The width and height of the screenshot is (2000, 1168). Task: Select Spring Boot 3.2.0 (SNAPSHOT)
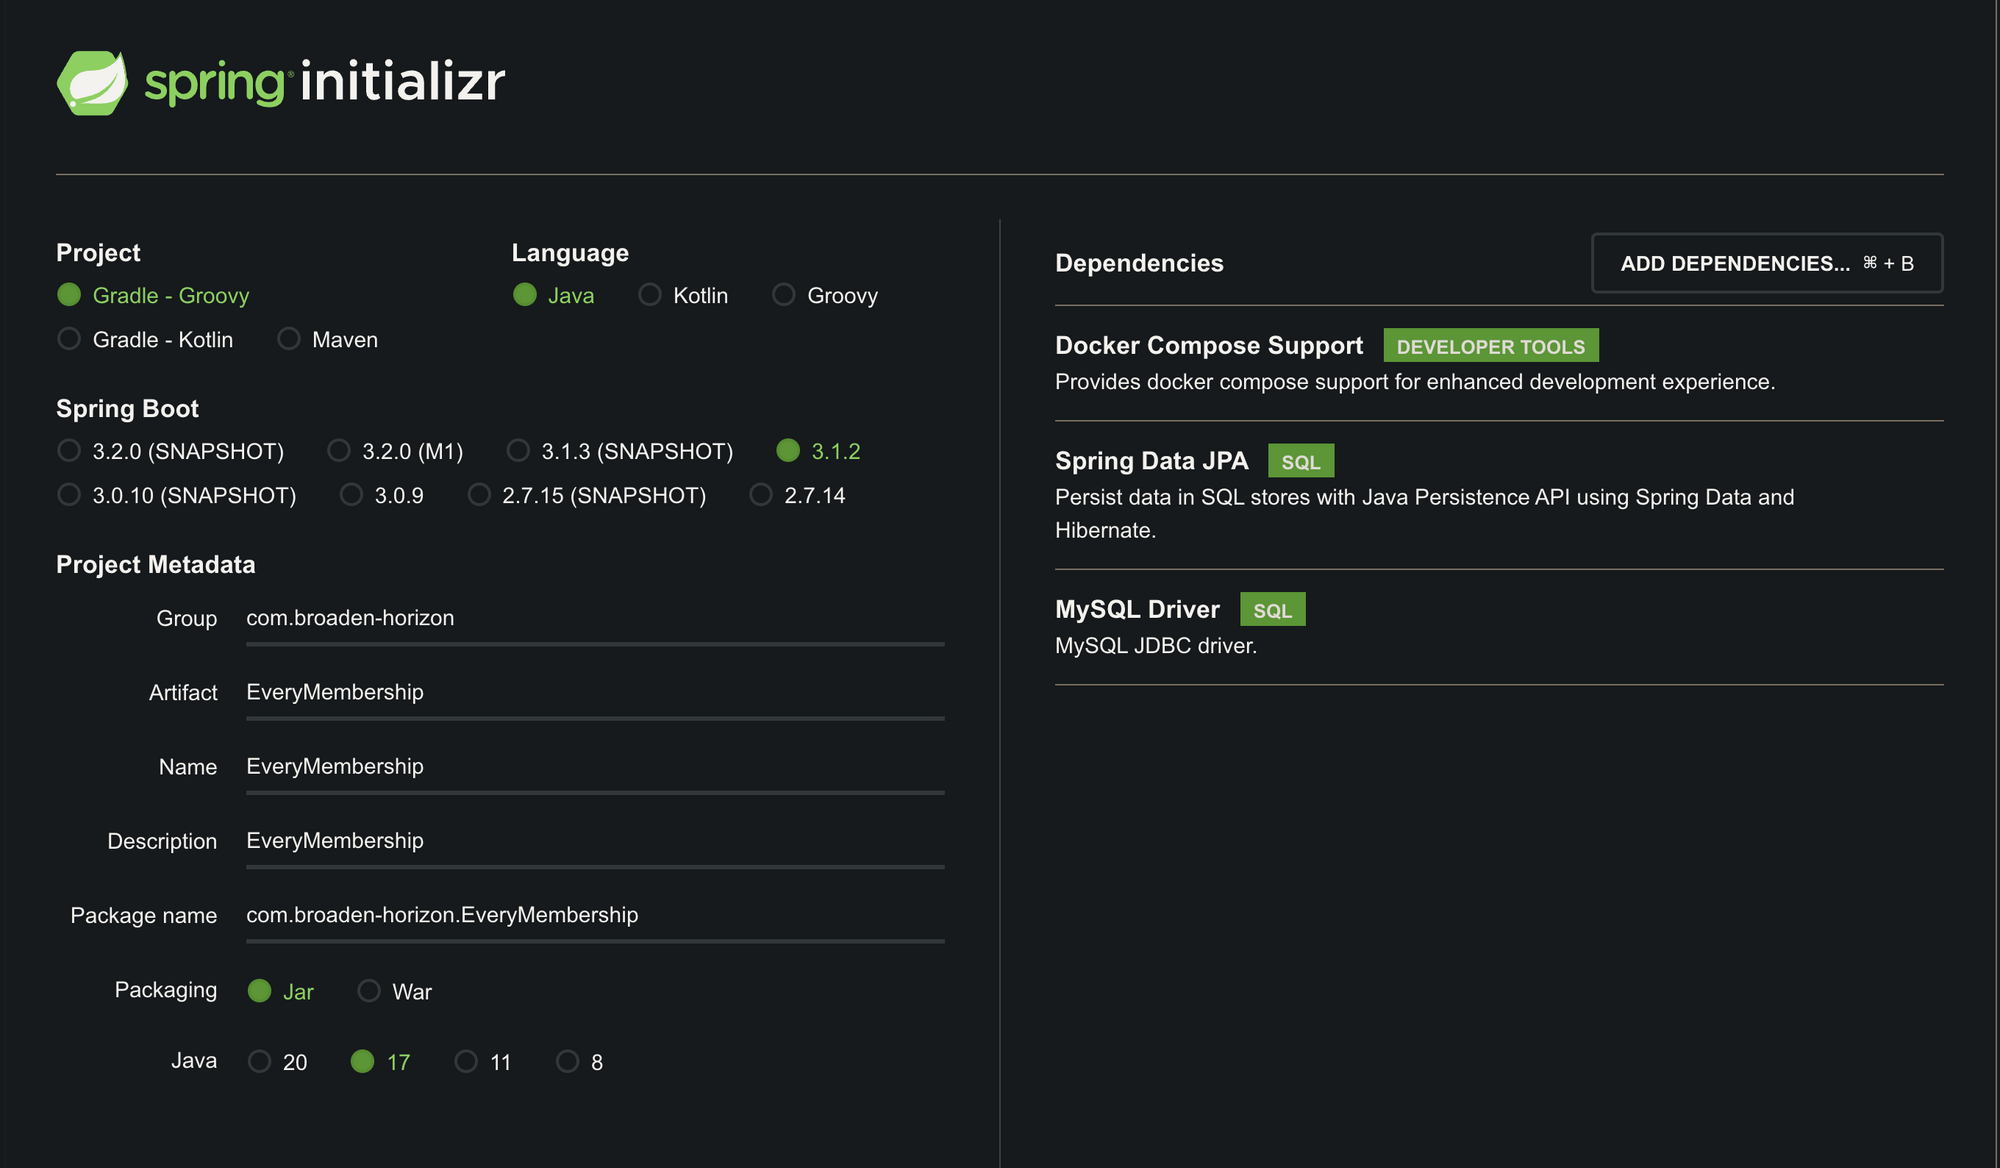[69, 451]
